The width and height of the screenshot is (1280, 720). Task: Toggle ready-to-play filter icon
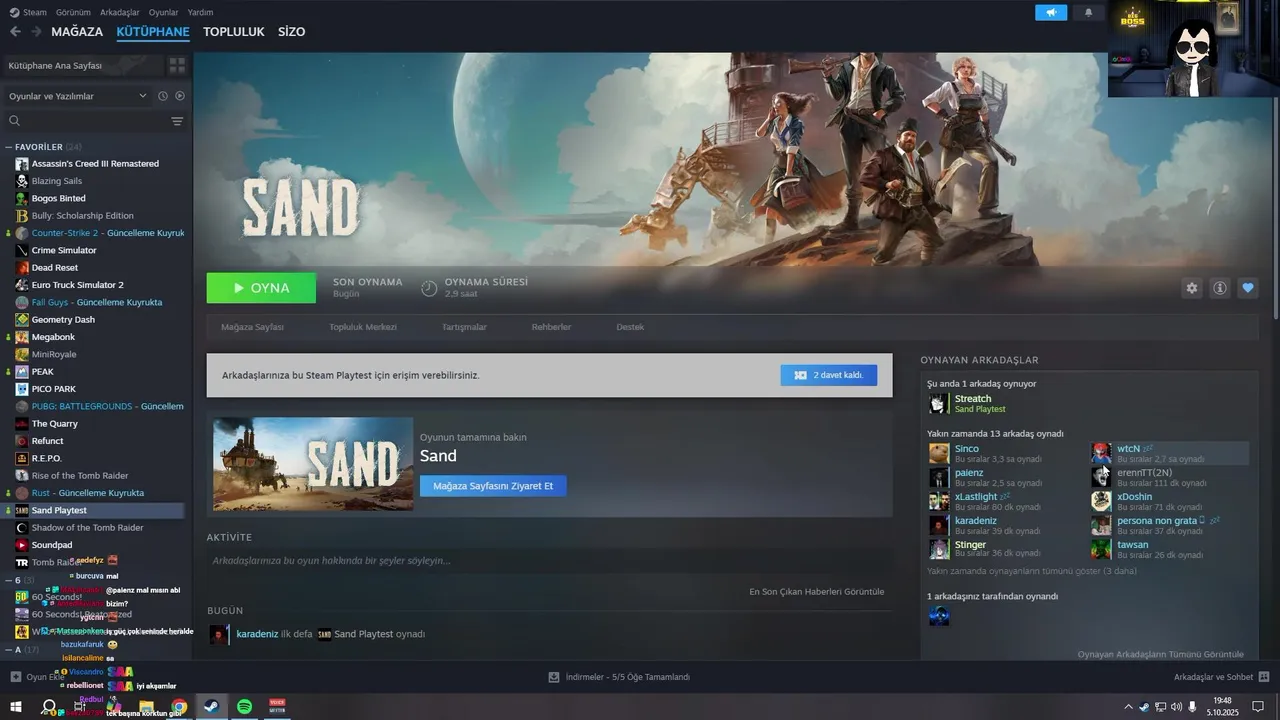[180, 96]
